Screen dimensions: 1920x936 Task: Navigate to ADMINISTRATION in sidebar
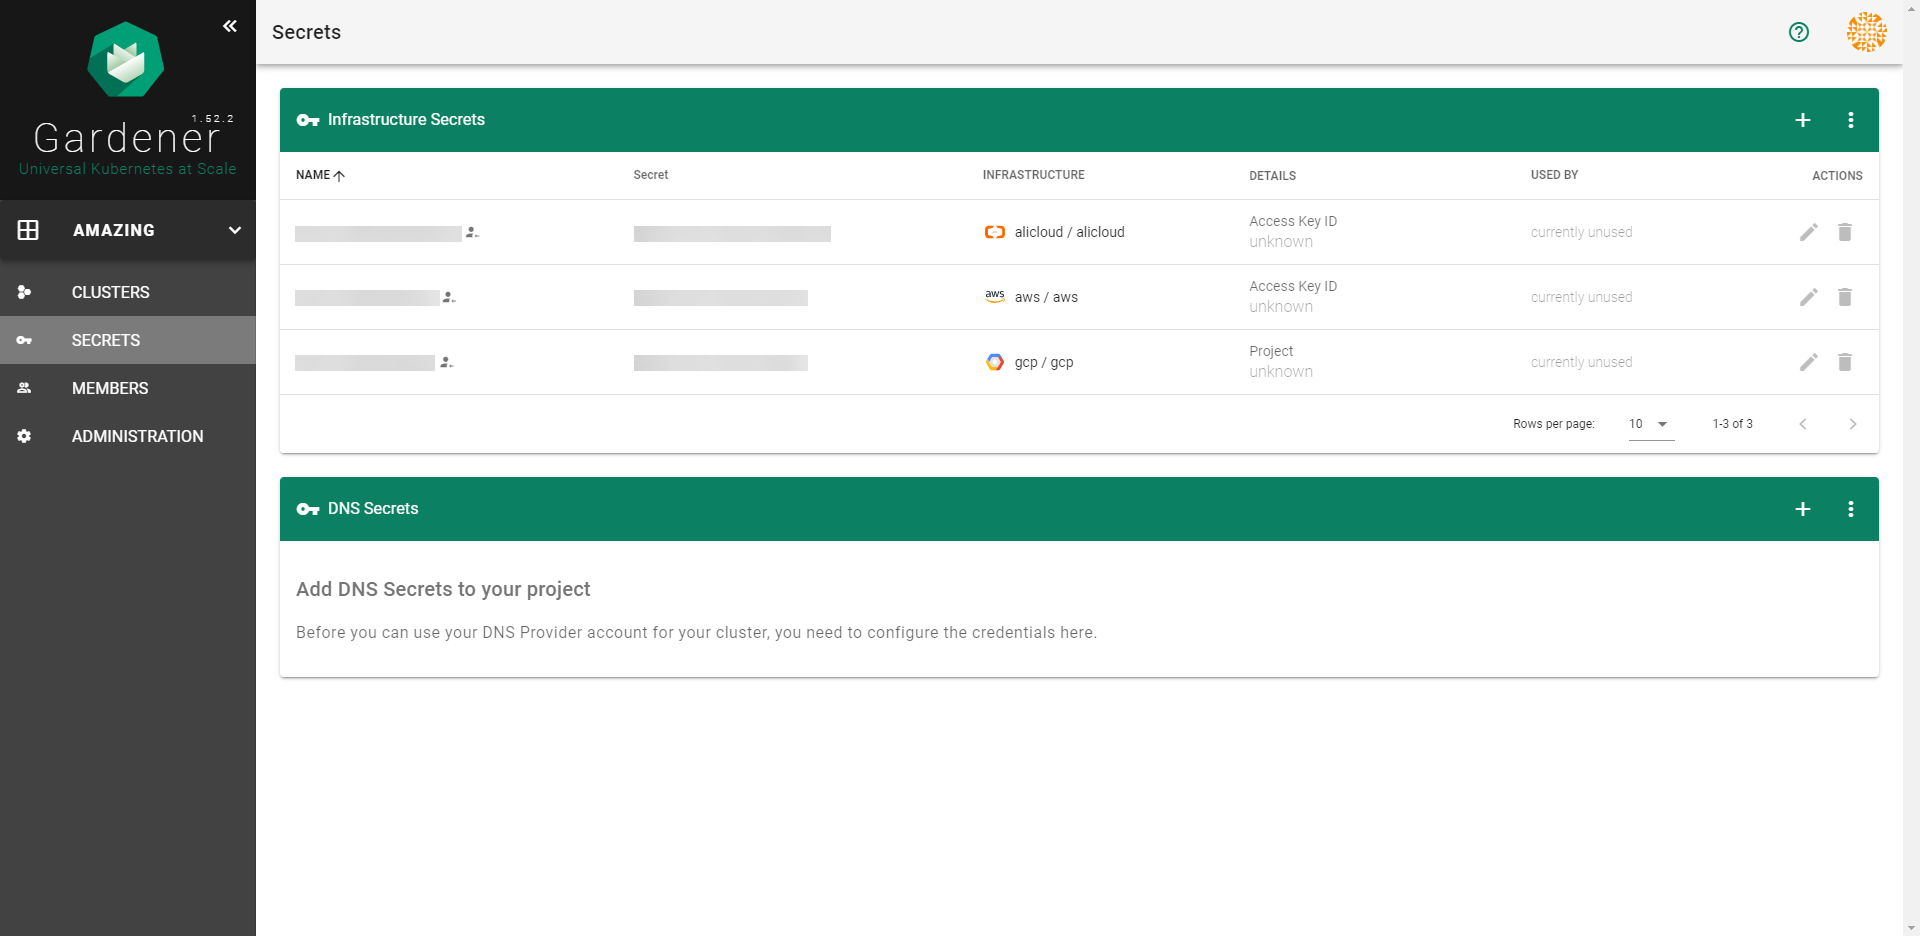click(x=137, y=436)
